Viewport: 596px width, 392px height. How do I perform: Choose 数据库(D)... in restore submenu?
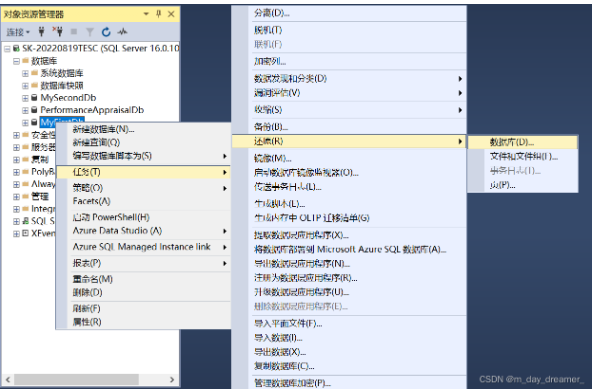coord(523,142)
